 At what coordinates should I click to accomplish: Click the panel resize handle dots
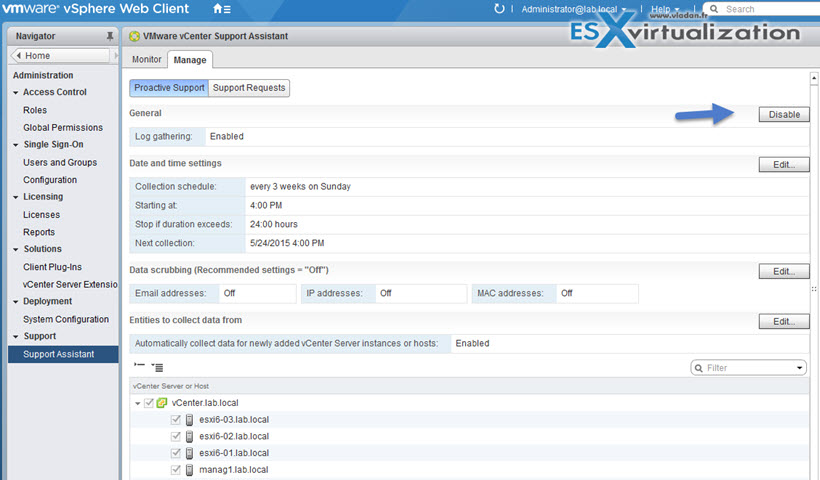pos(814,289)
